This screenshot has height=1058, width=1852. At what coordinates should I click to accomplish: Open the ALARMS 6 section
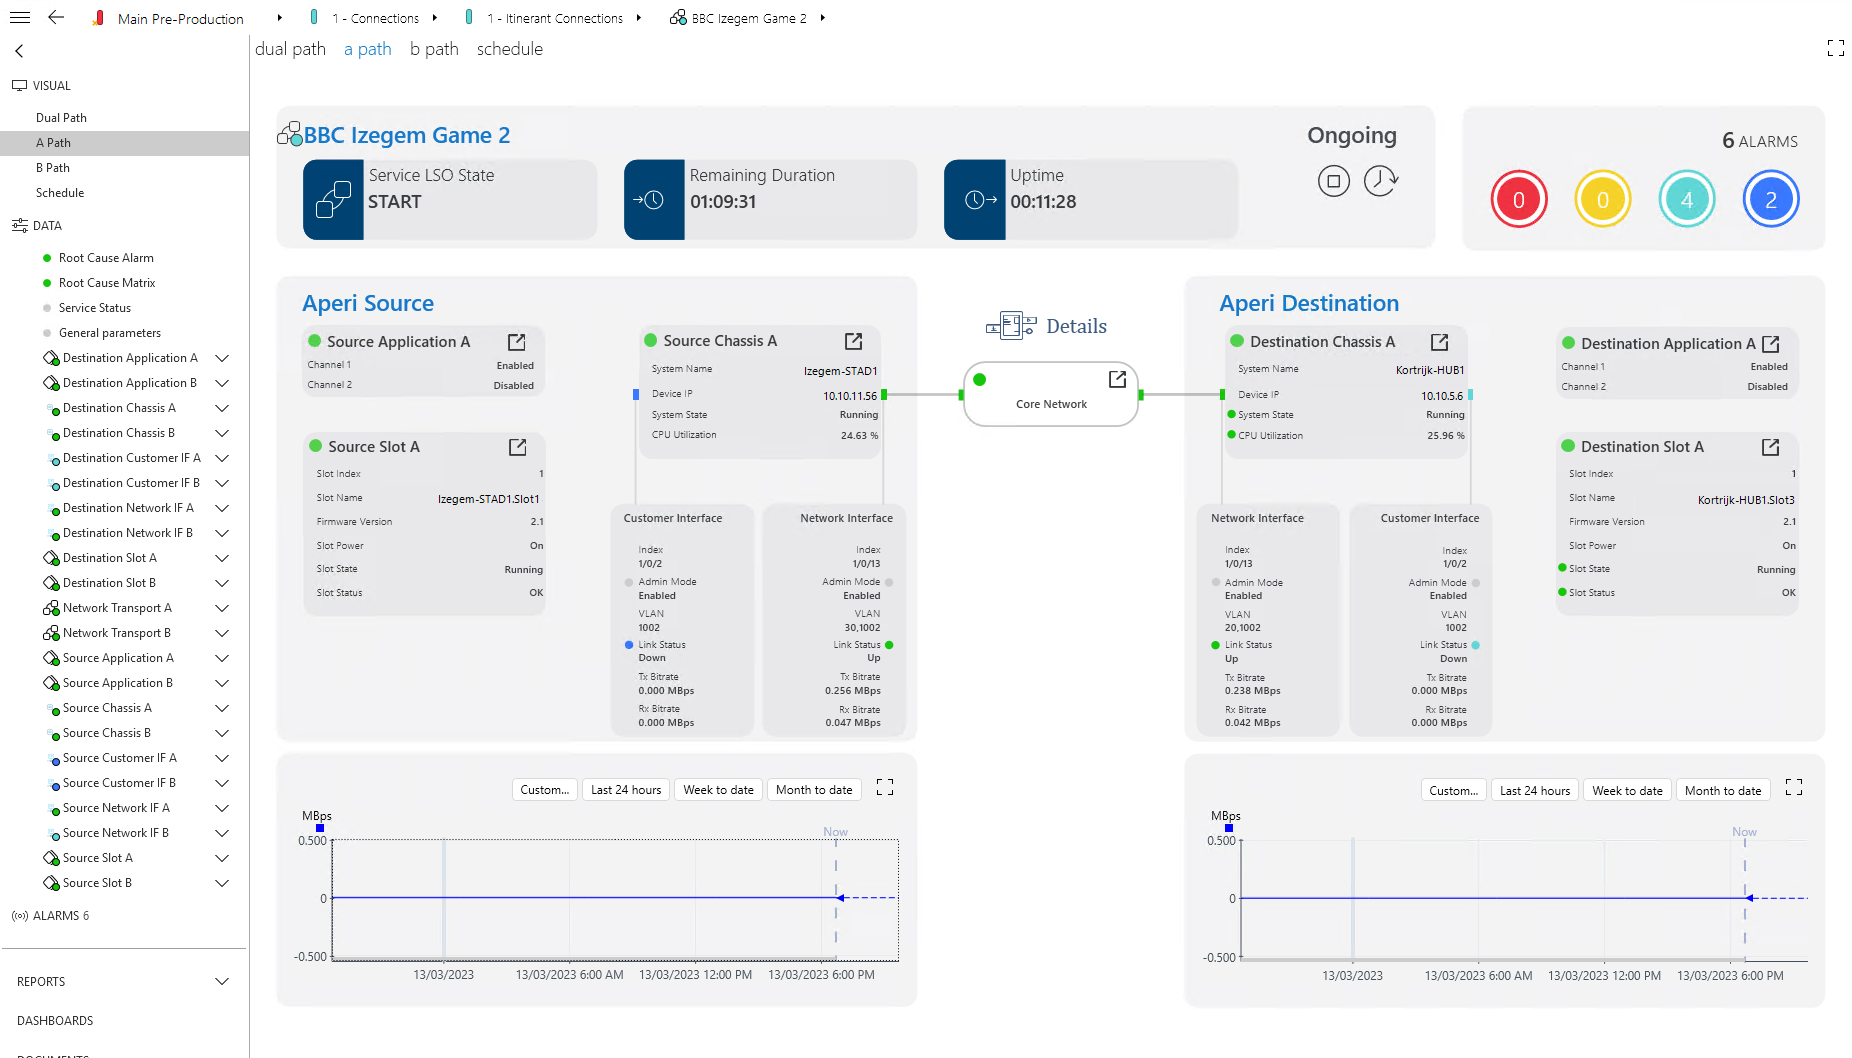tap(61, 916)
